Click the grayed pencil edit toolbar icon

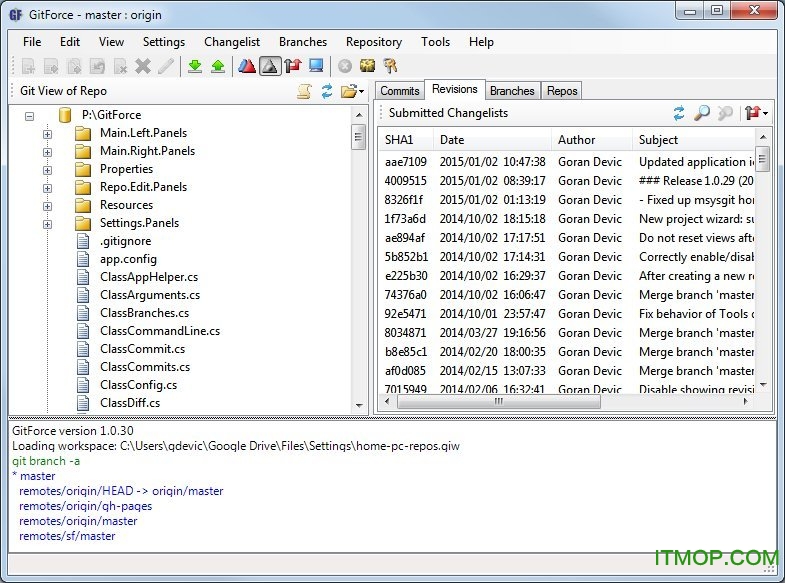[x=166, y=66]
